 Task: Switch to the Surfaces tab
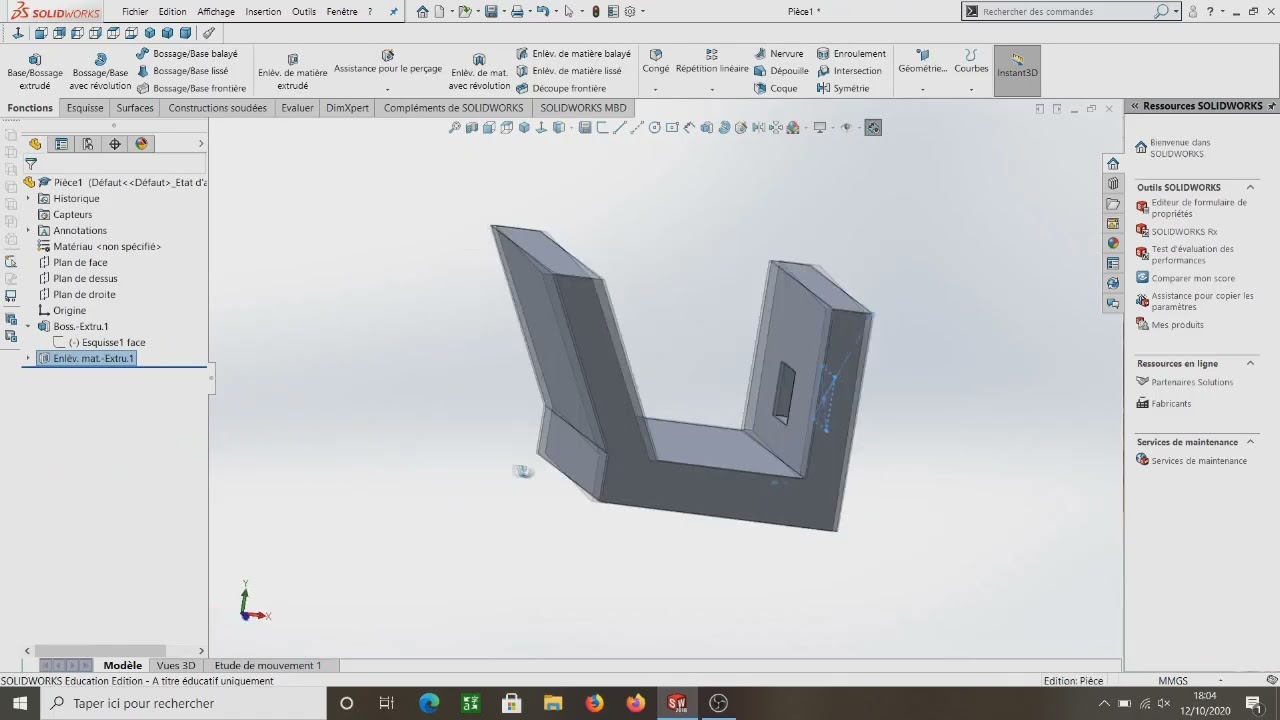point(135,108)
